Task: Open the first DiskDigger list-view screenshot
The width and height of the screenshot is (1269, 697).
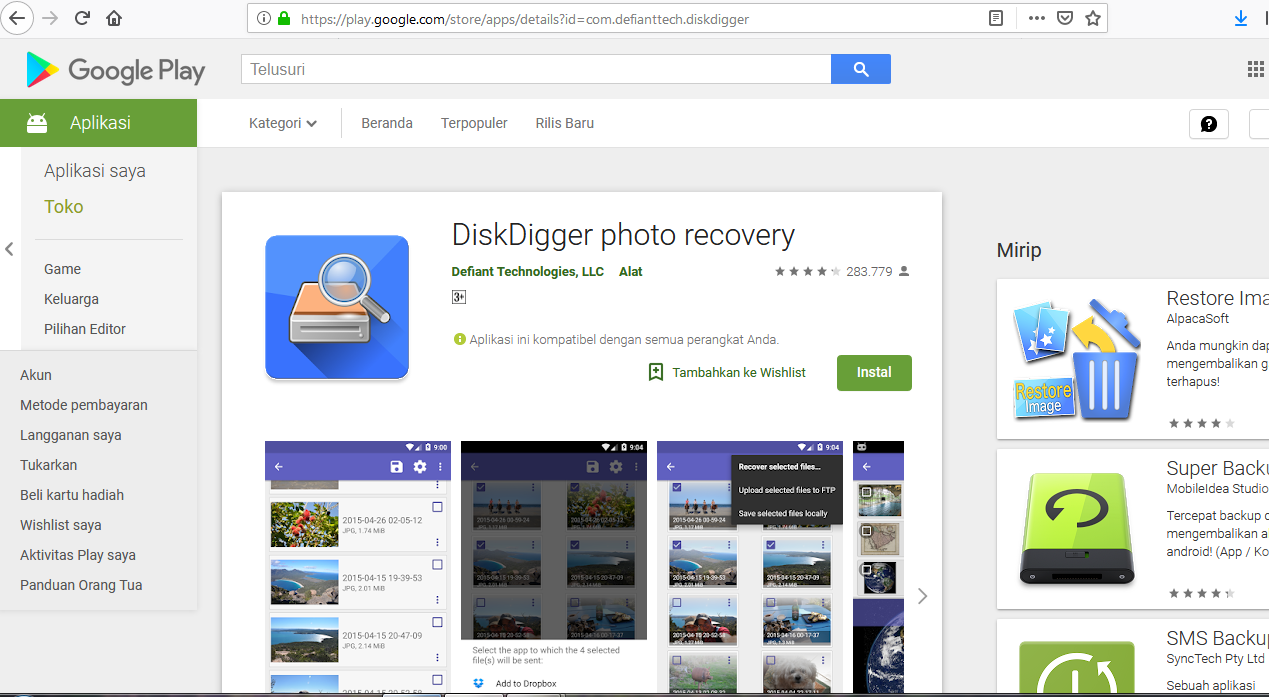Action: click(357, 567)
